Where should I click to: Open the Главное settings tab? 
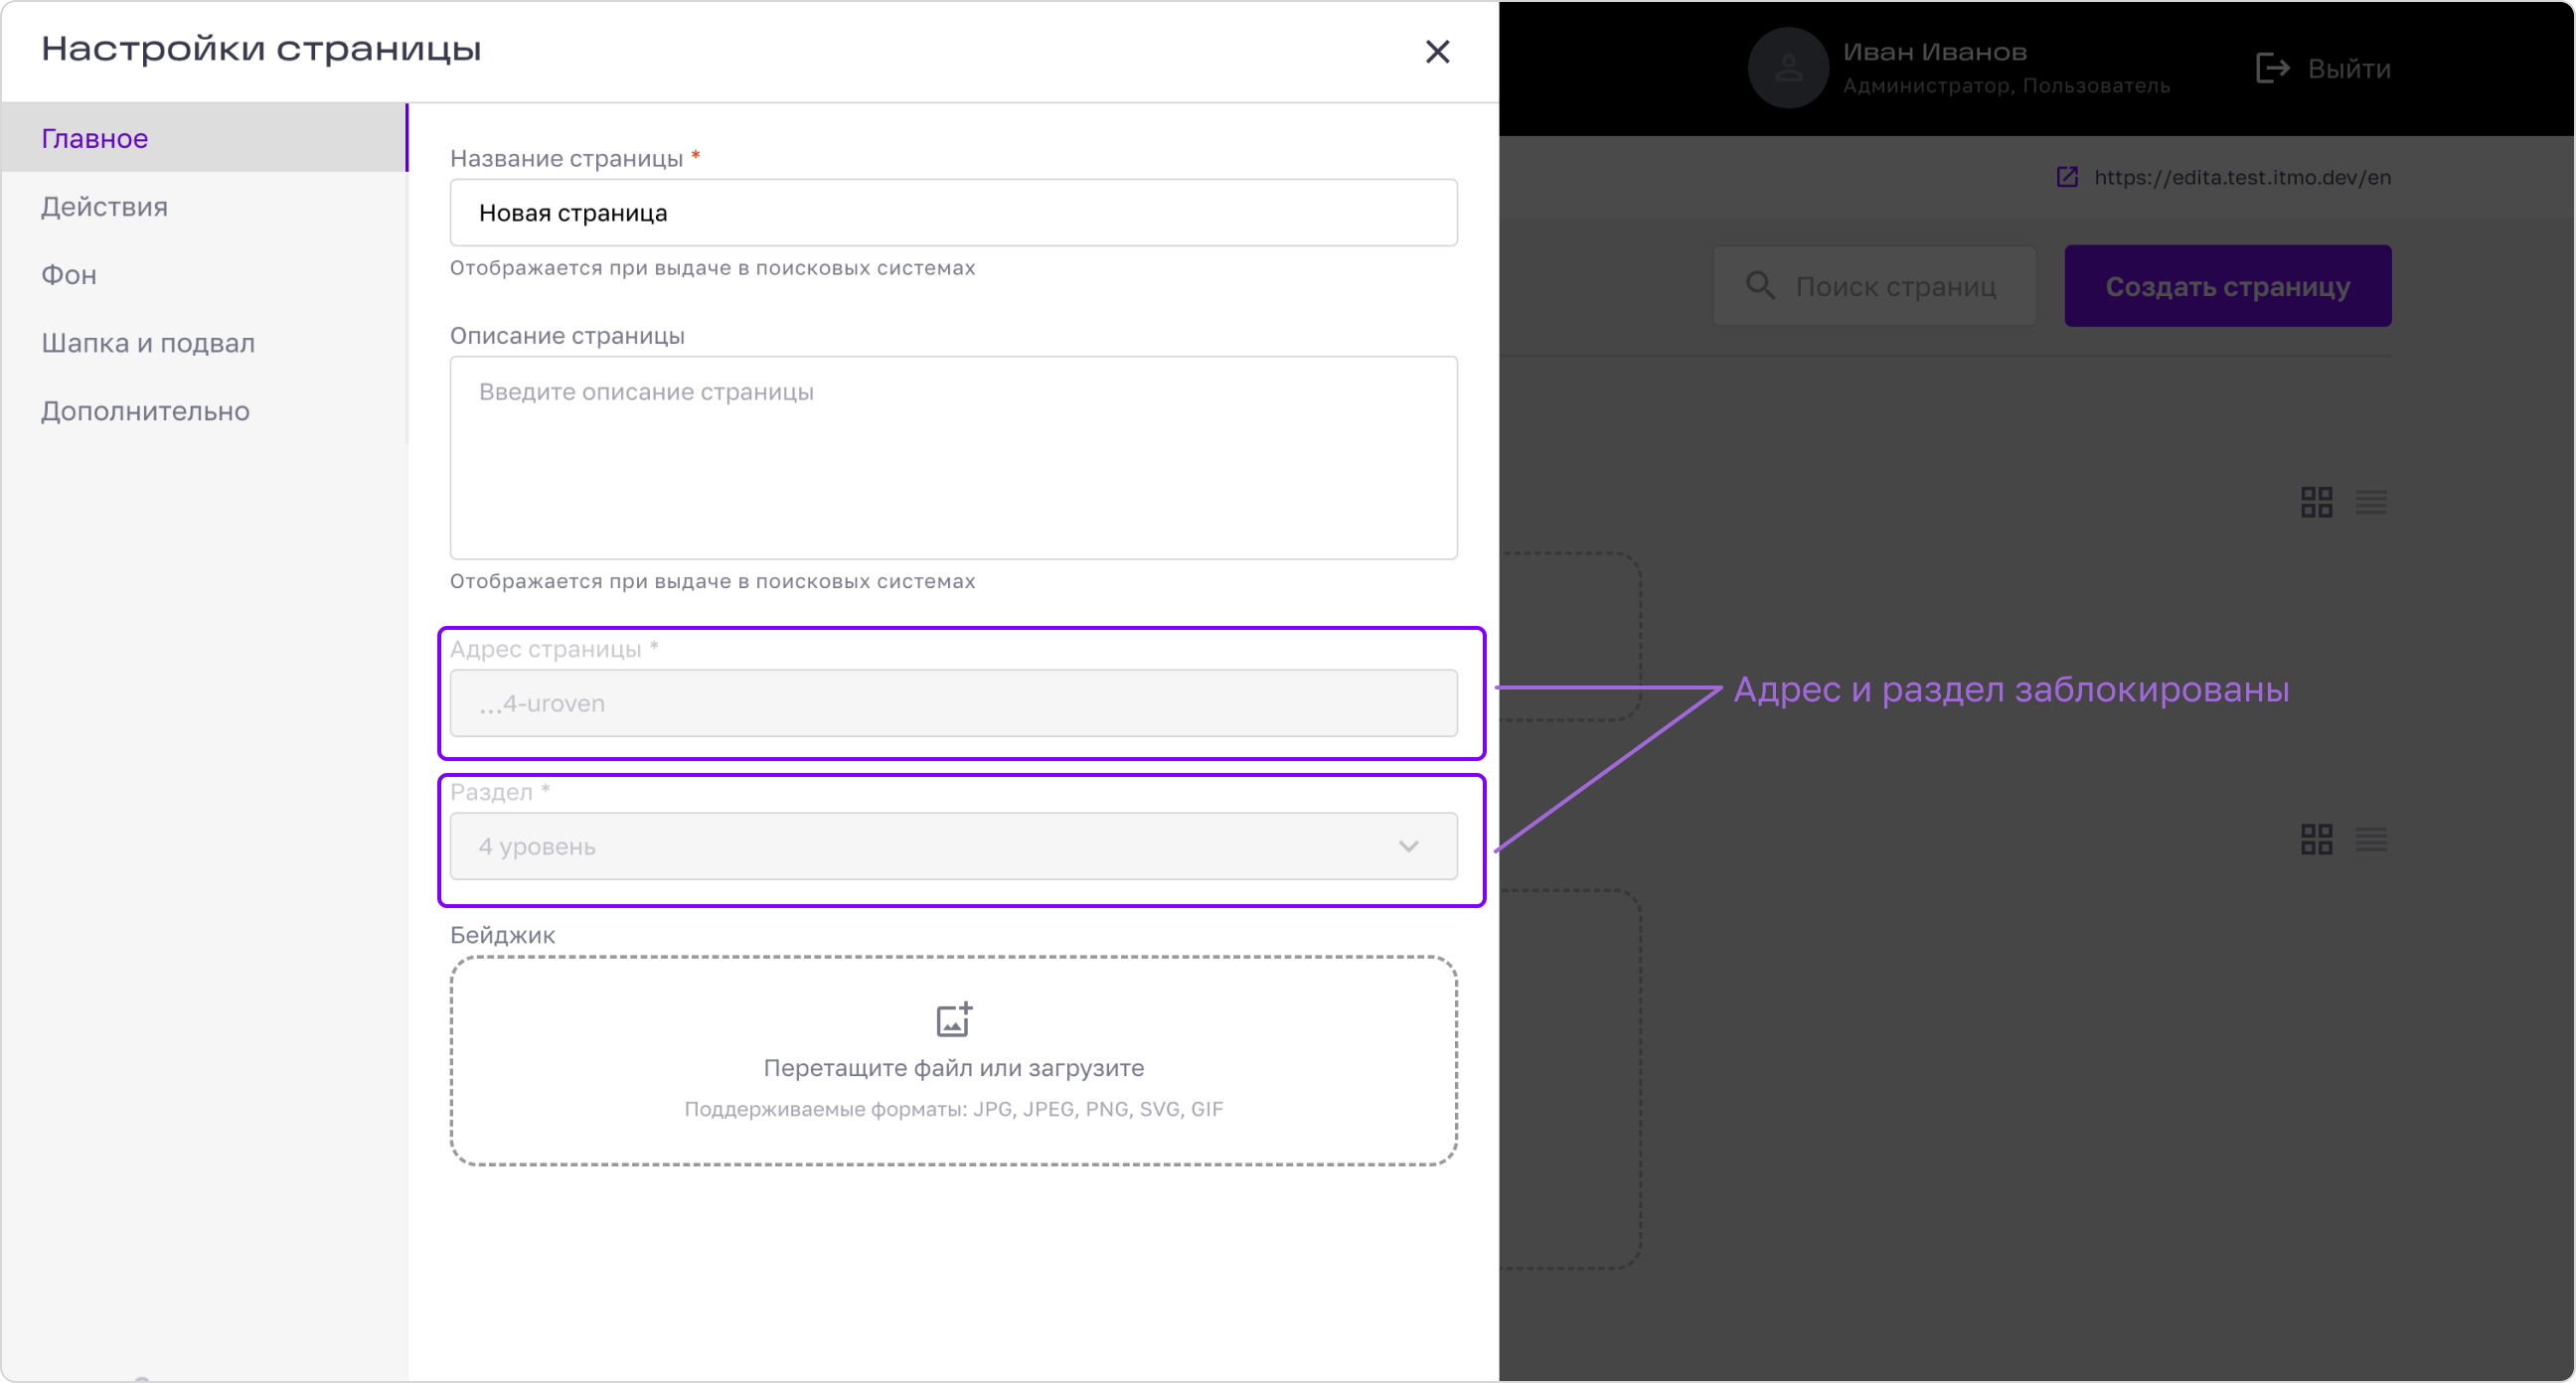[204, 138]
